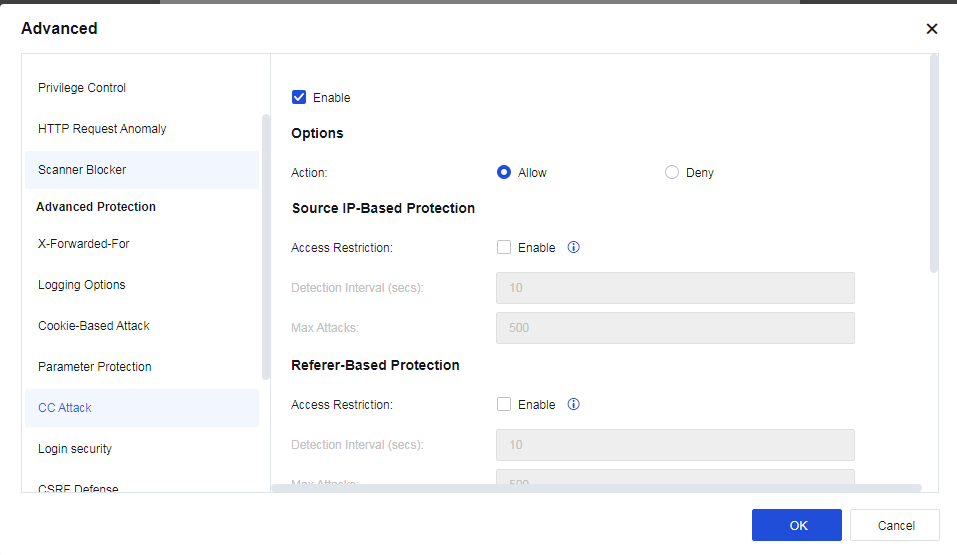The width and height of the screenshot is (957, 555).
Task: Click OK to confirm settings
Action: (x=796, y=525)
